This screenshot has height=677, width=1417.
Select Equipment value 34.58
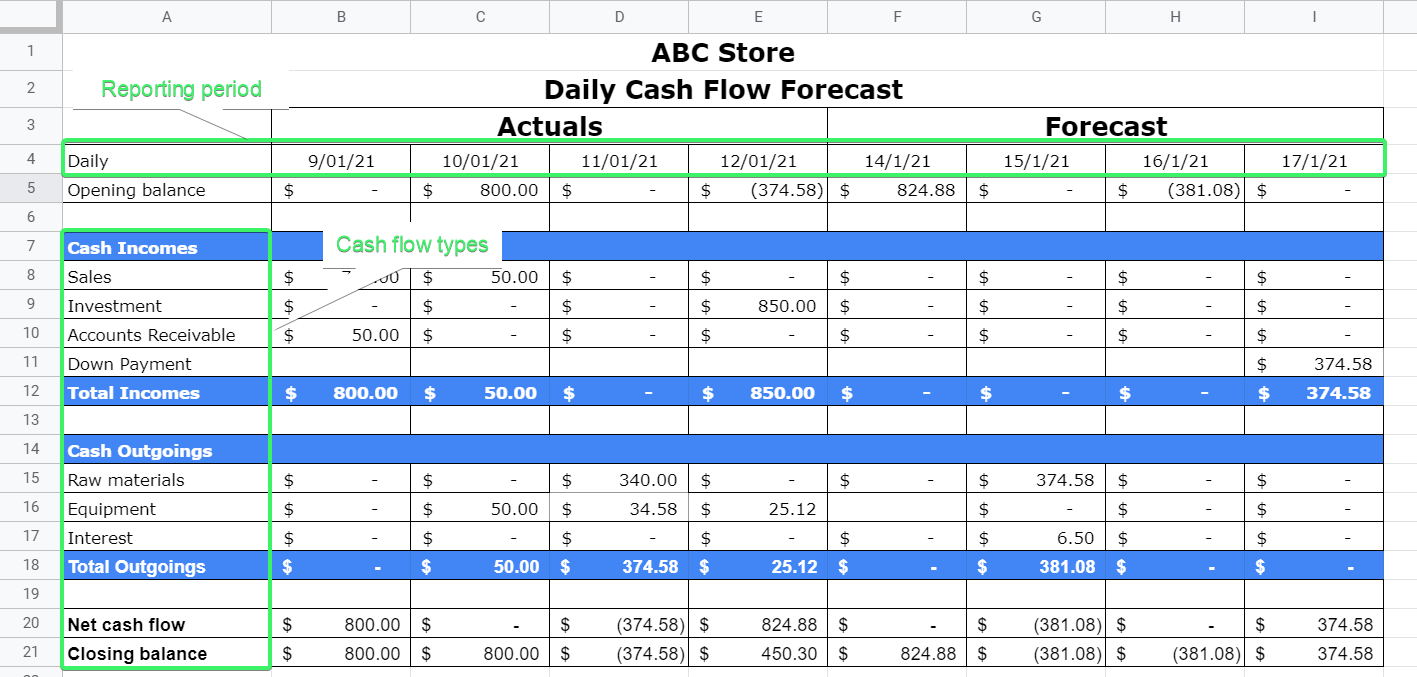(x=619, y=509)
